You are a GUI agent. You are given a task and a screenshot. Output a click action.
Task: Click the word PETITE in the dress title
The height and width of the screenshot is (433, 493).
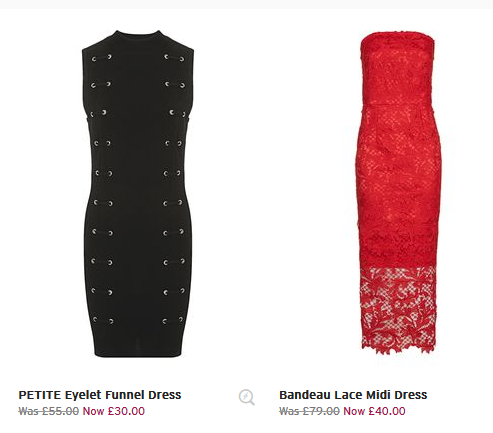(40, 395)
